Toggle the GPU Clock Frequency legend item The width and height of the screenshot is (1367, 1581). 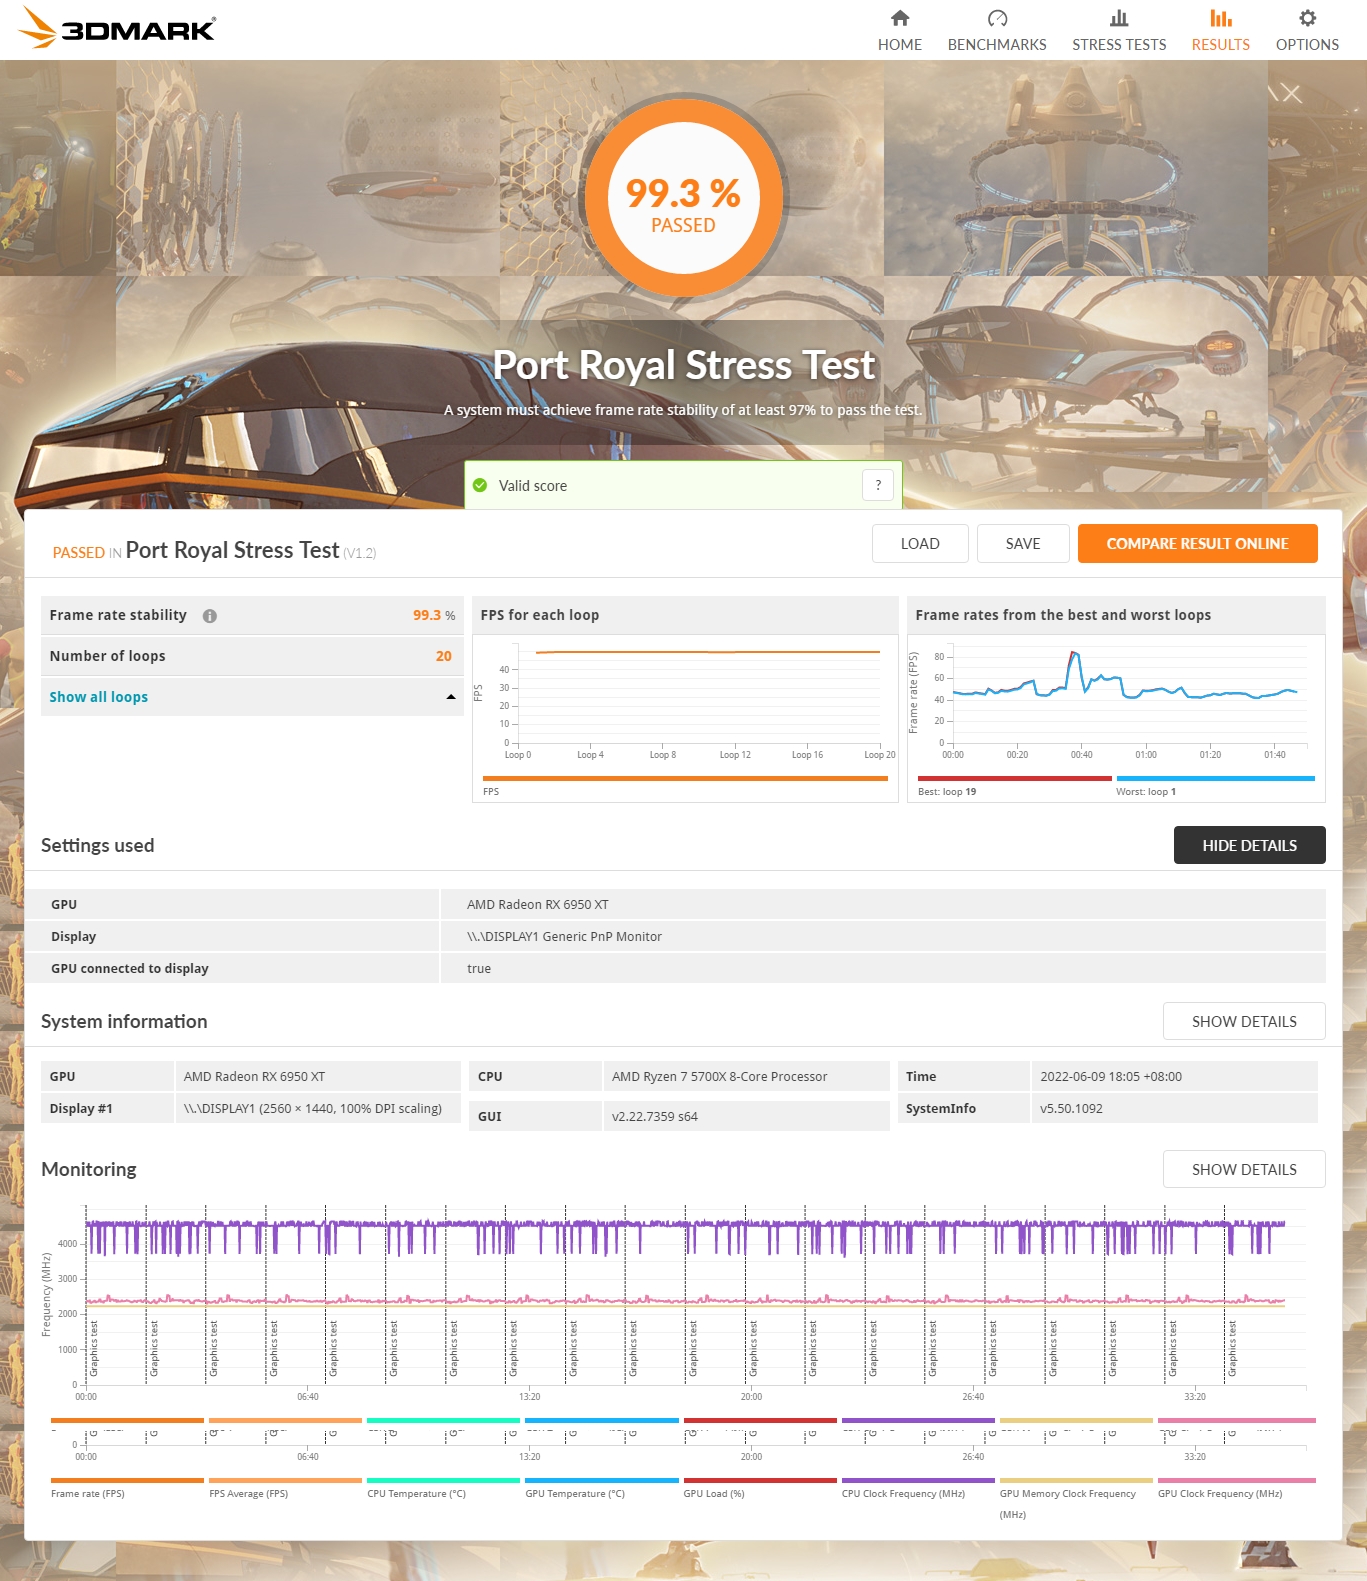point(1236,1487)
